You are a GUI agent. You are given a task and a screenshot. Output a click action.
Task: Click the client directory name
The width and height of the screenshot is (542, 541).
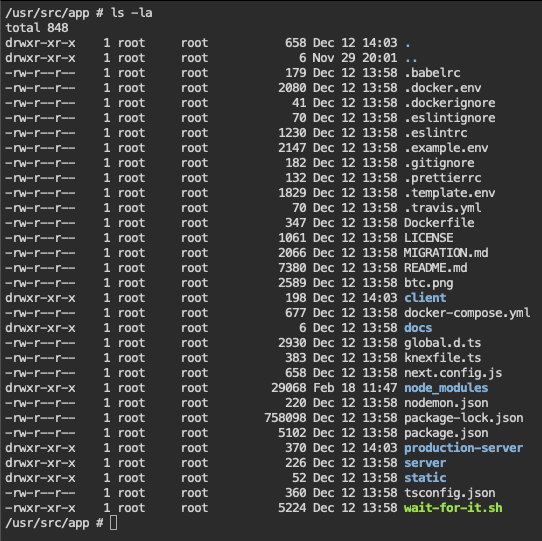[x=425, y=298]
